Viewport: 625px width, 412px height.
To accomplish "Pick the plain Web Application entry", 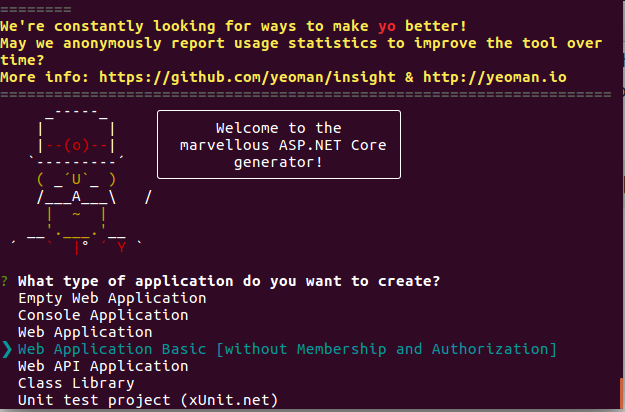I will click(85, 332).
